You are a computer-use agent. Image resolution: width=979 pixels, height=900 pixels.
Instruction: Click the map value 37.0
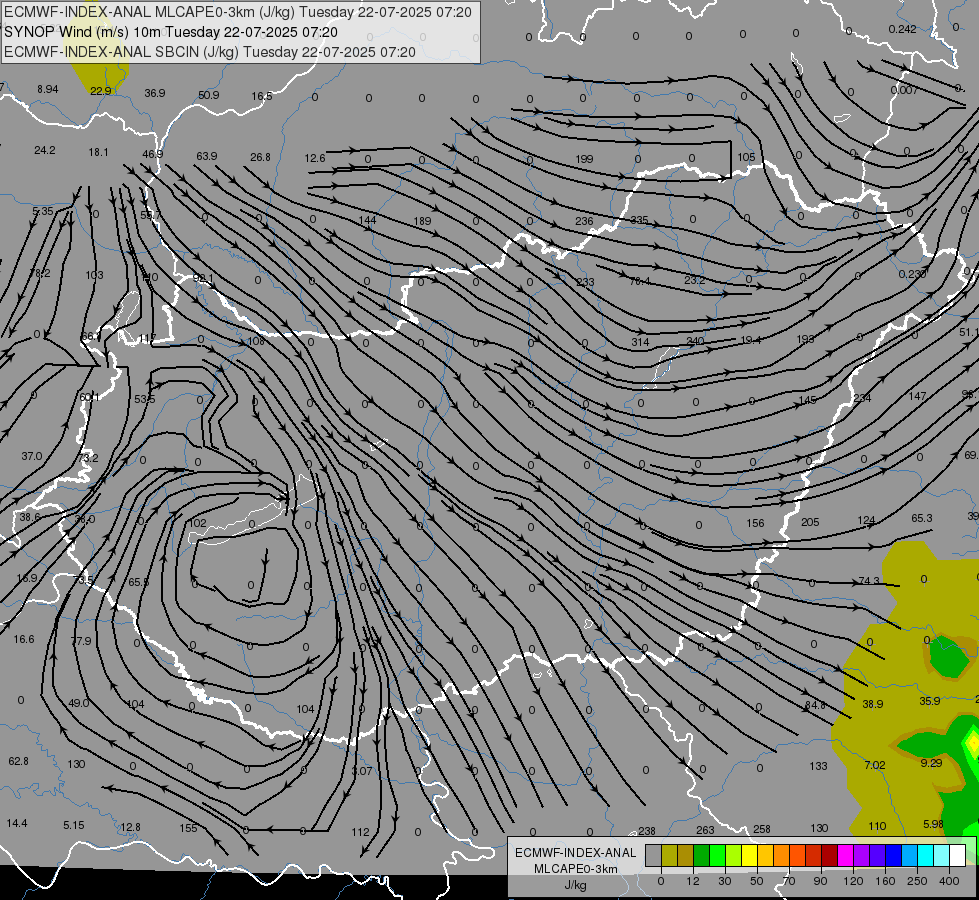pos(31,457)
